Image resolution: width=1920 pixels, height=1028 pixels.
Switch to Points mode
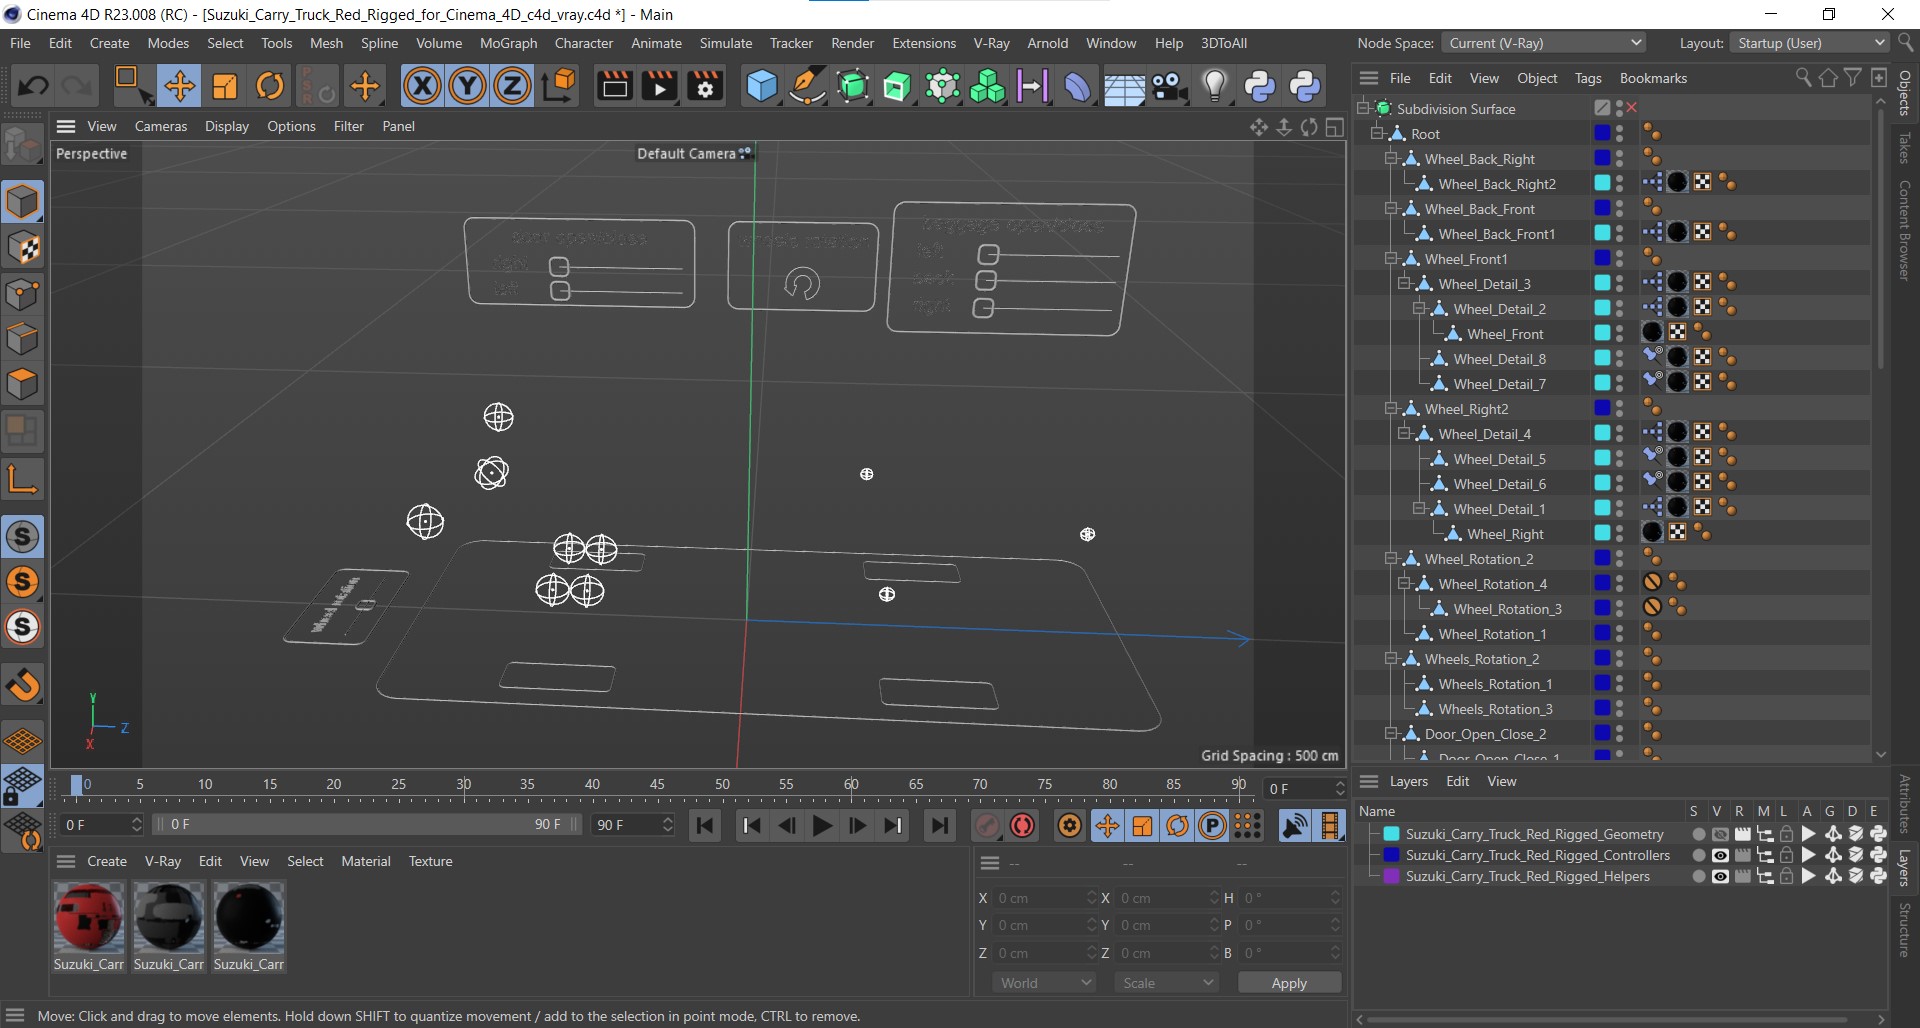pyautogui.click(x=22, y=294)
